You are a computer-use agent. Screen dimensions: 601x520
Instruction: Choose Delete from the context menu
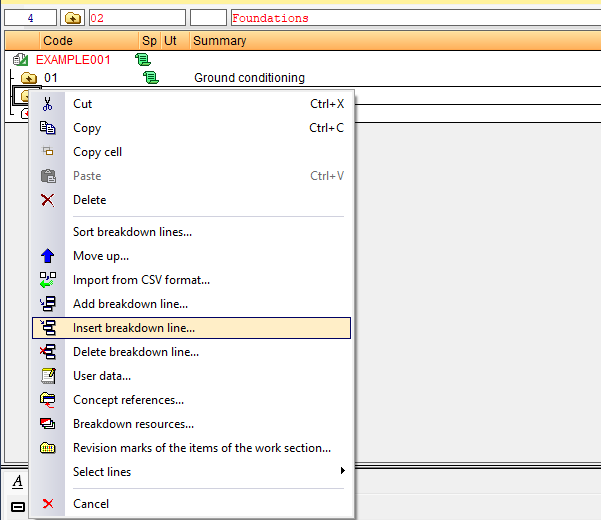[192, 200]
